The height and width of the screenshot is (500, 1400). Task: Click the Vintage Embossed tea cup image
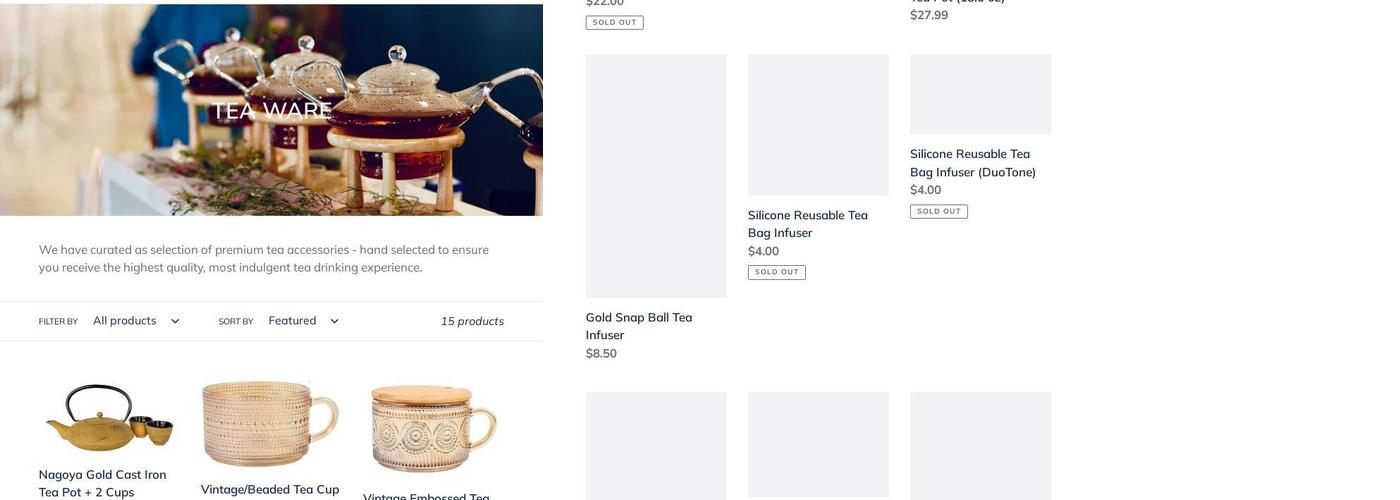pos(431,428)
